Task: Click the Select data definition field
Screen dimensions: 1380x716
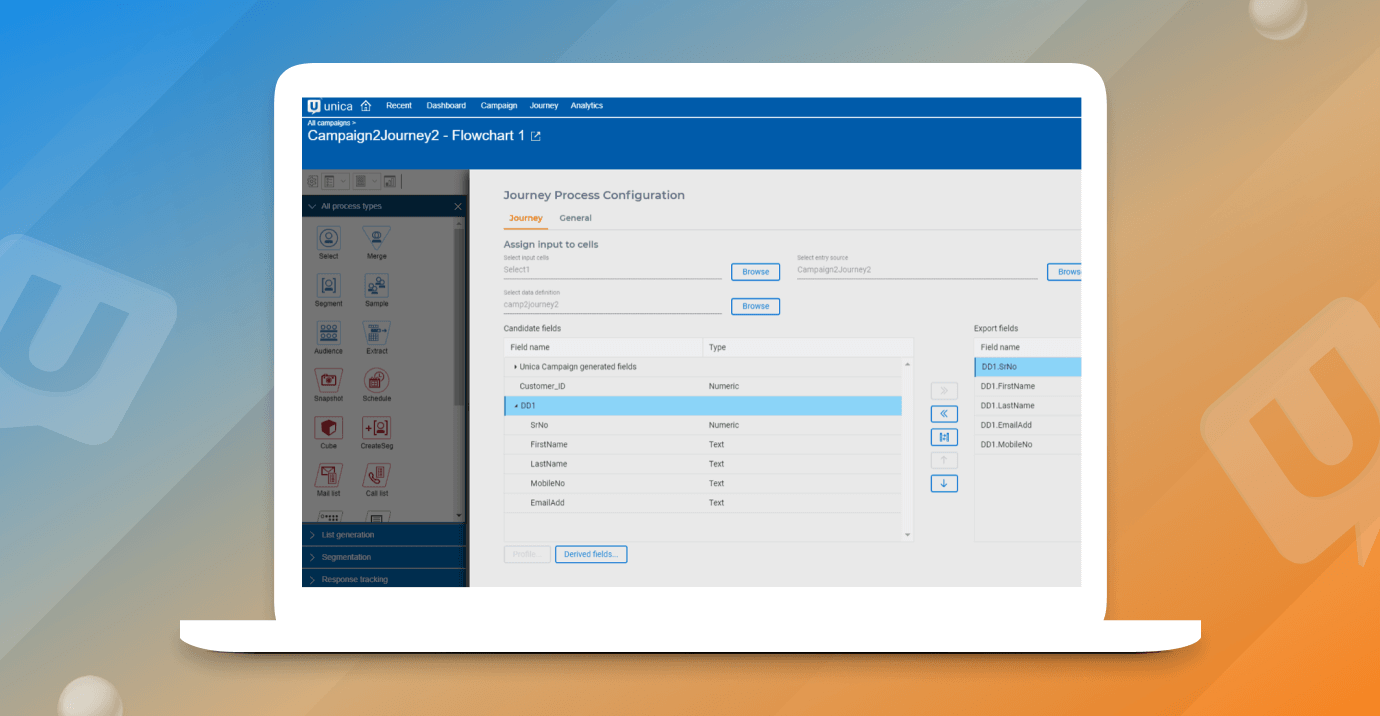Action: [612, 304]
